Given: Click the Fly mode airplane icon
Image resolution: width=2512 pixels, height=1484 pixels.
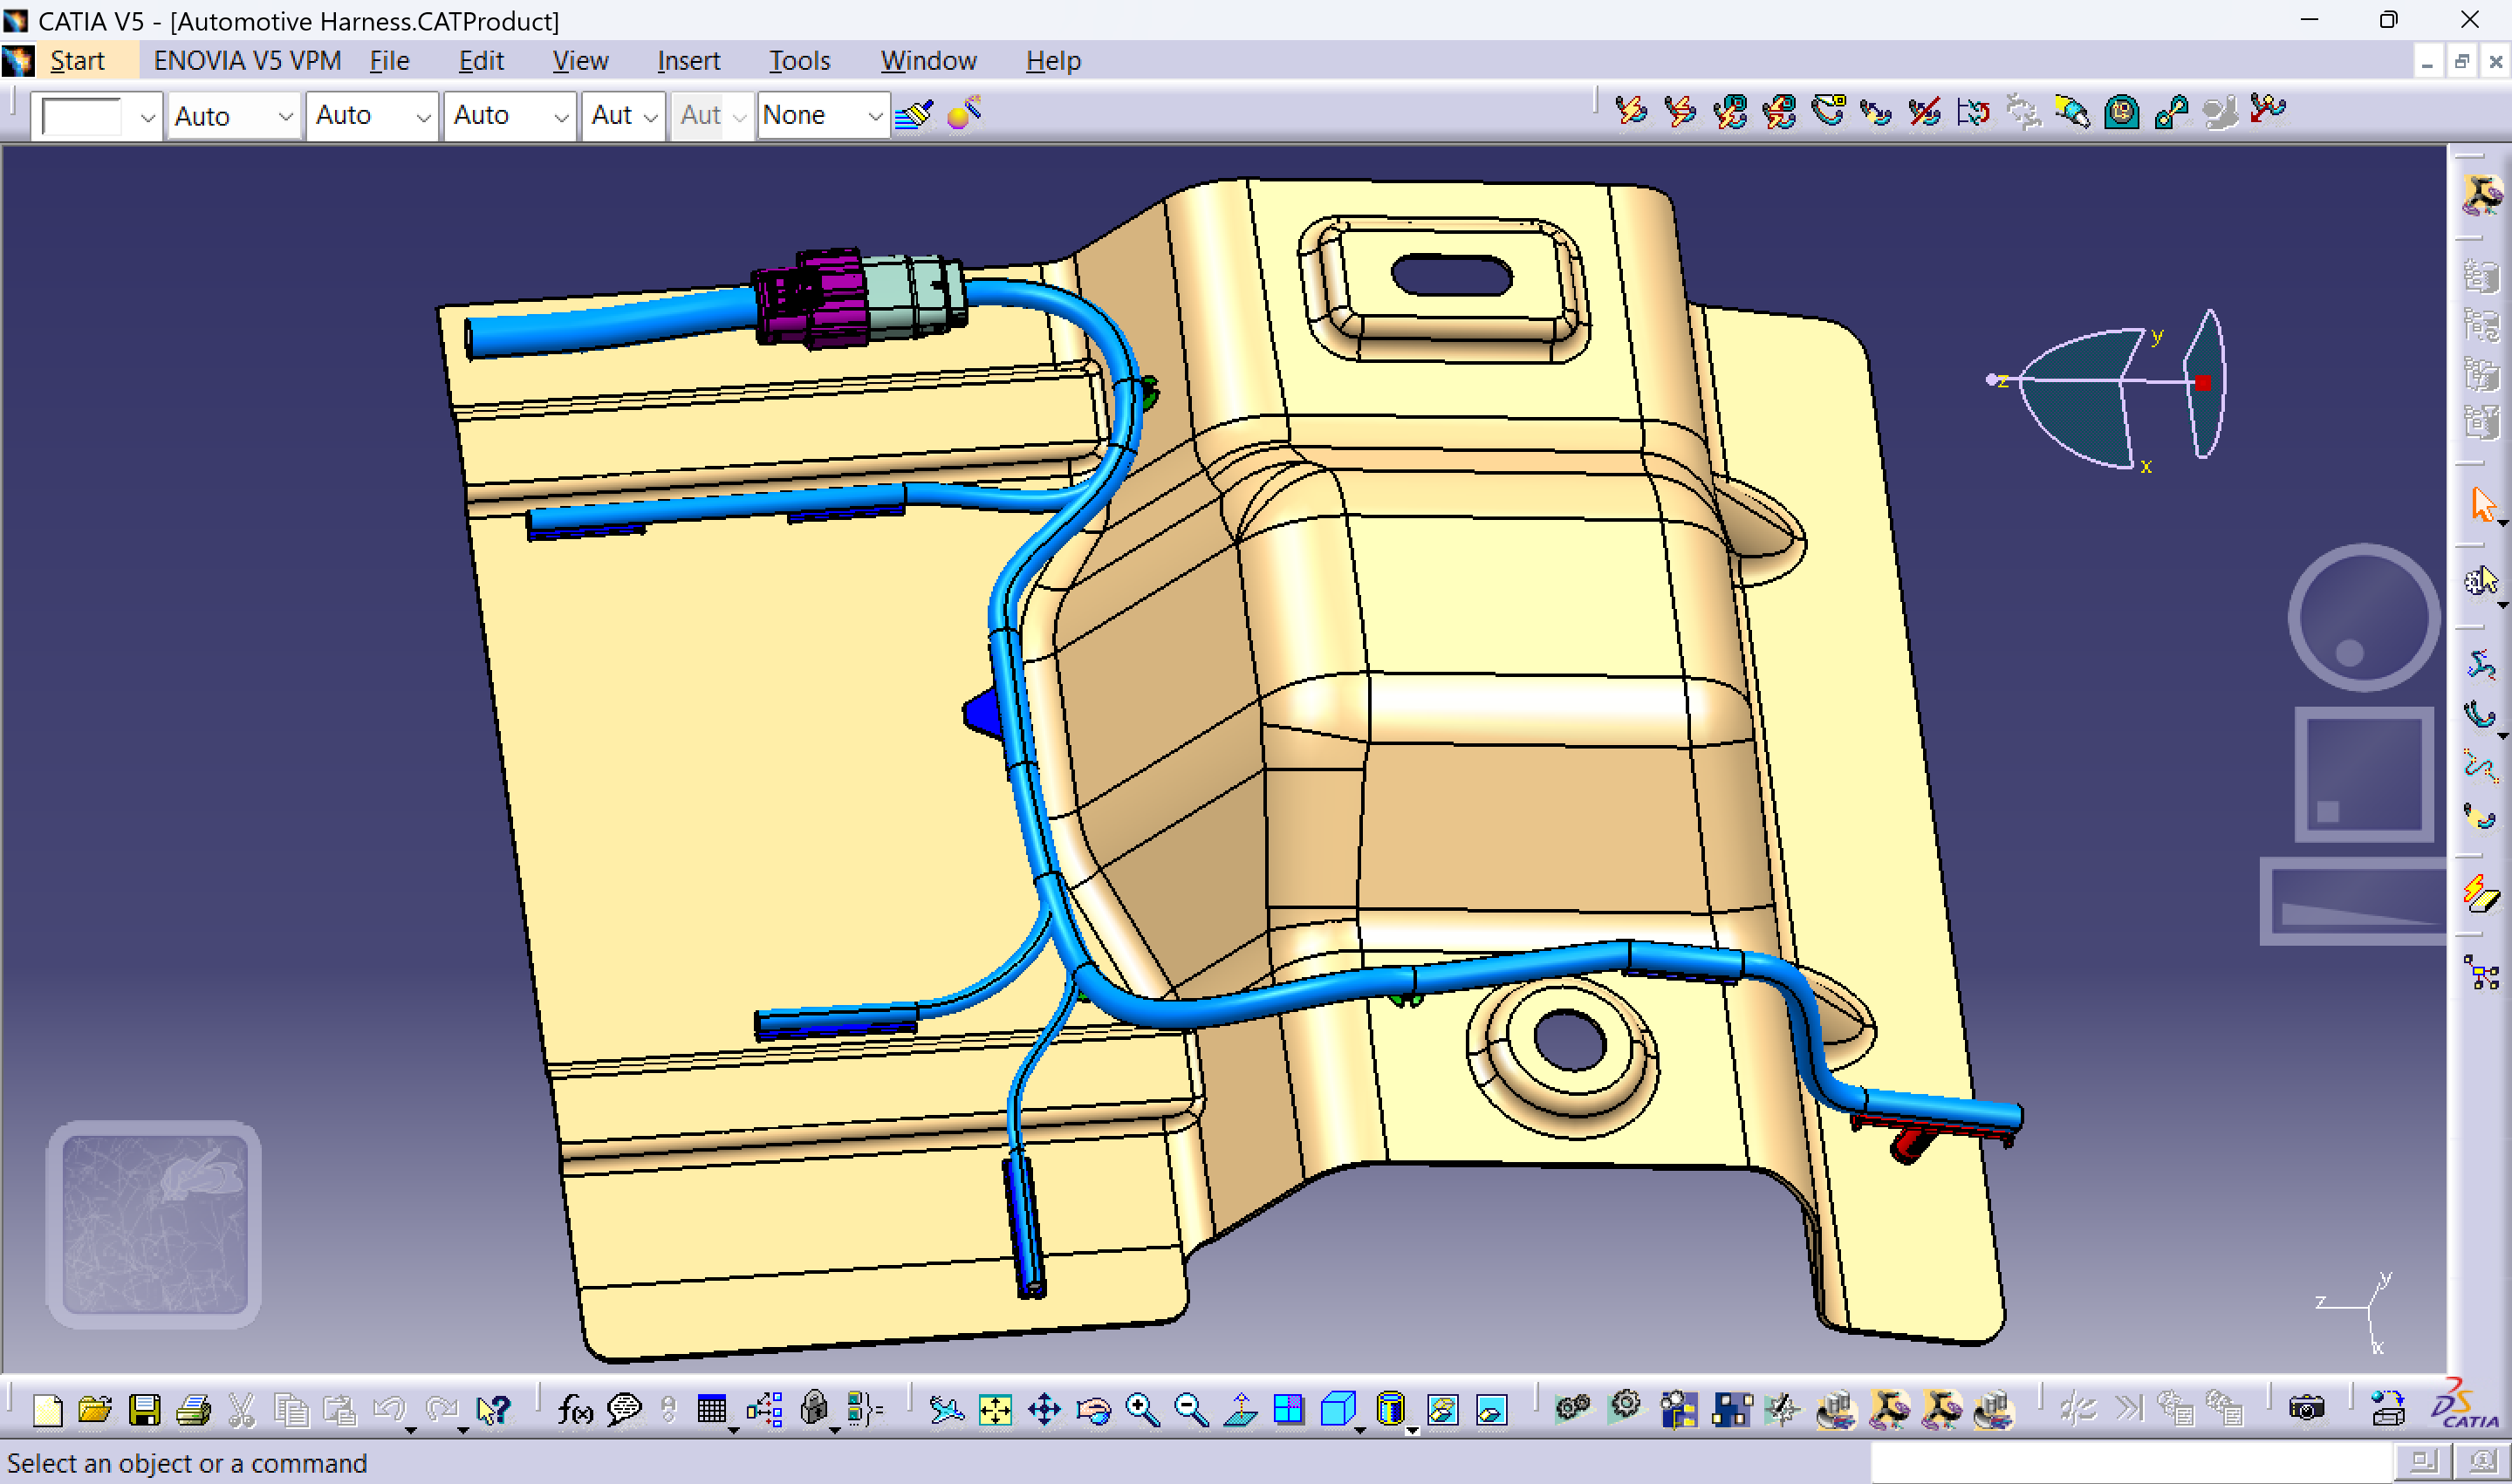Looking at the screenshot, I should 945,1410.
